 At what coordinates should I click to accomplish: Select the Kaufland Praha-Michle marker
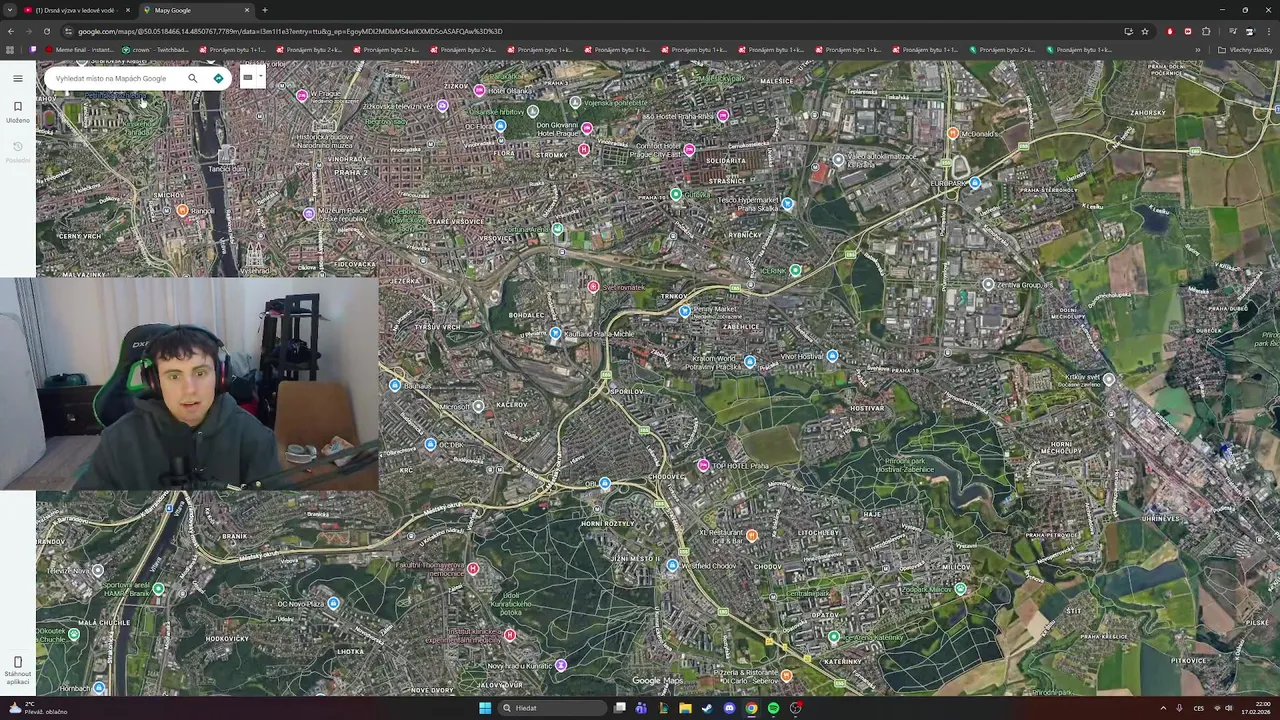[555, 334]
